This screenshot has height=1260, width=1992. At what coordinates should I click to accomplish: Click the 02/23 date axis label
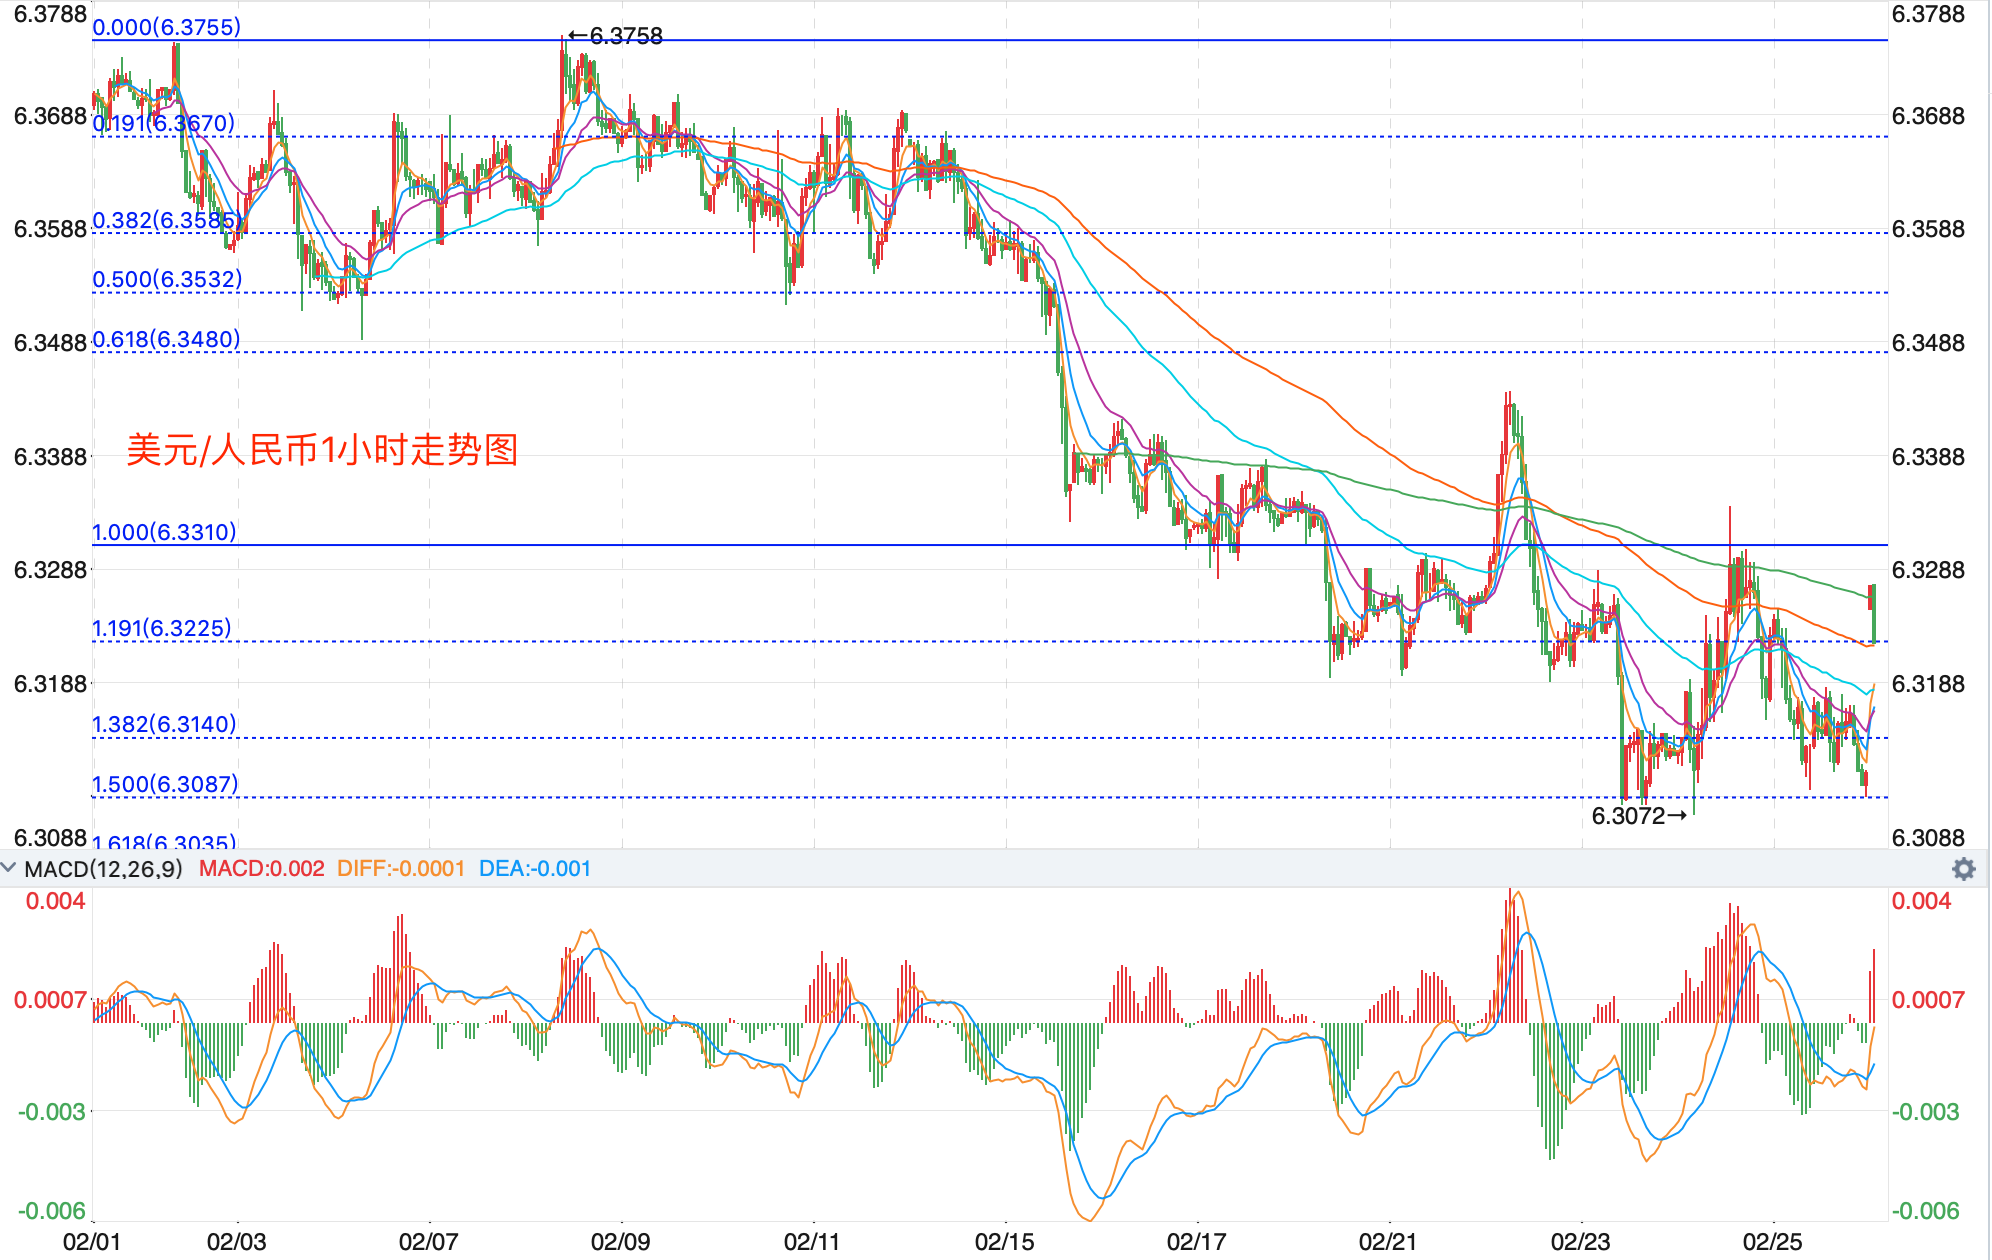(x=1580, y=1242)
